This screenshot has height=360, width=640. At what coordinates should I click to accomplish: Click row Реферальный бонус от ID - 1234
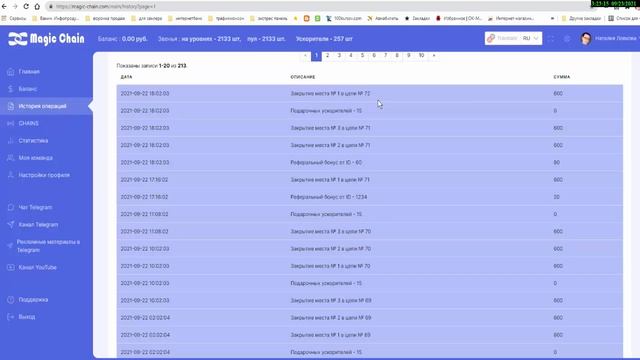(370, 197)
